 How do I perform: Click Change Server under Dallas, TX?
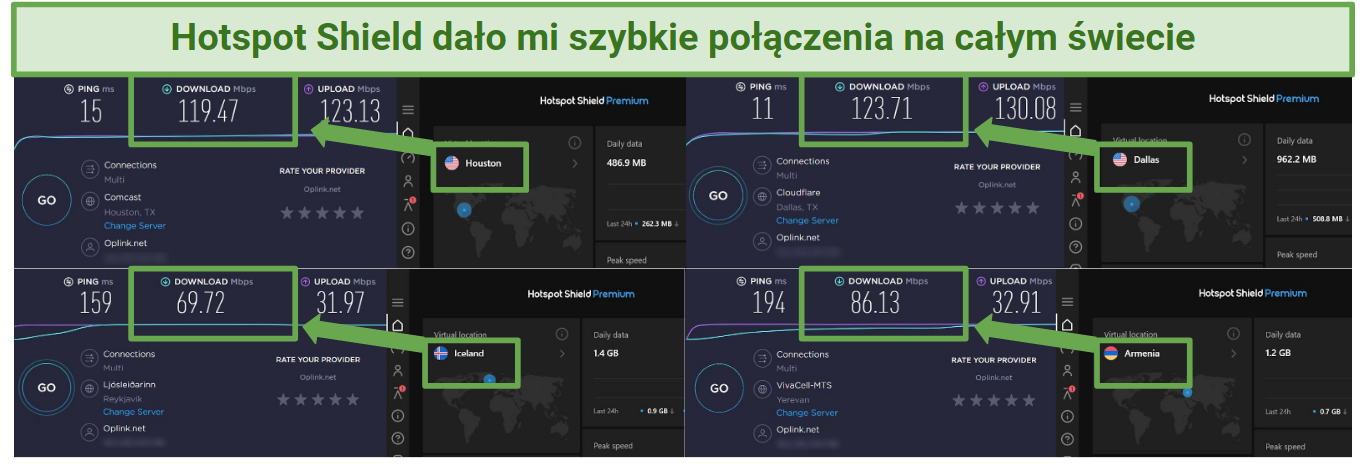(806, 221)
